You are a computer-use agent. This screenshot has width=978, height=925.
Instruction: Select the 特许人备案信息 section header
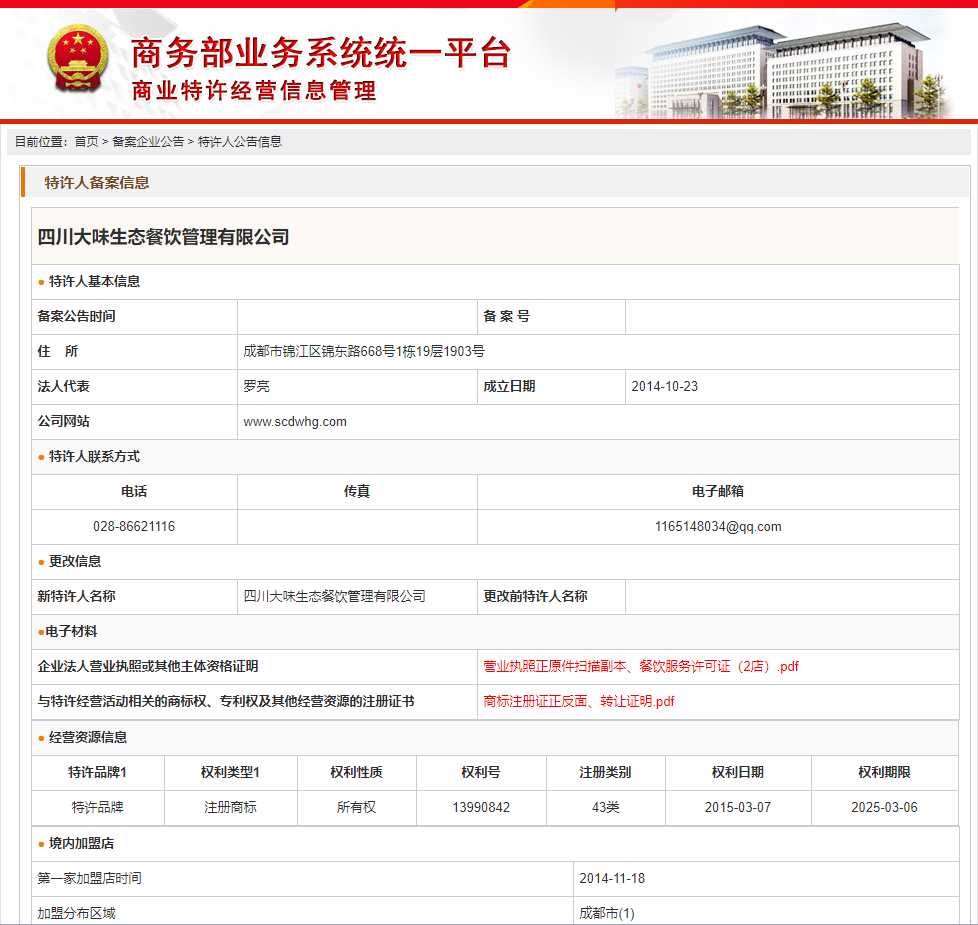coord(97,183)
